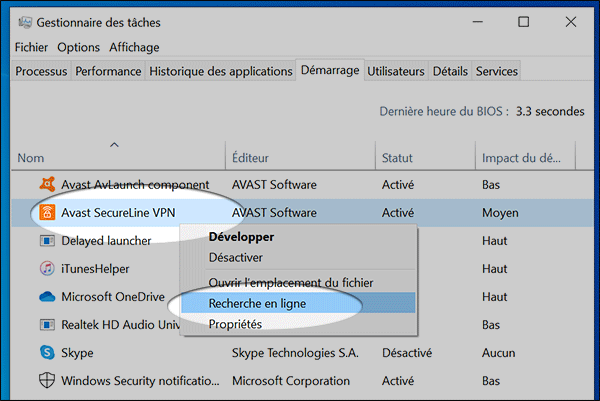600x401 pixels.
Task: Select Recherche en ligne menu entry
Action: coord(257,303)
